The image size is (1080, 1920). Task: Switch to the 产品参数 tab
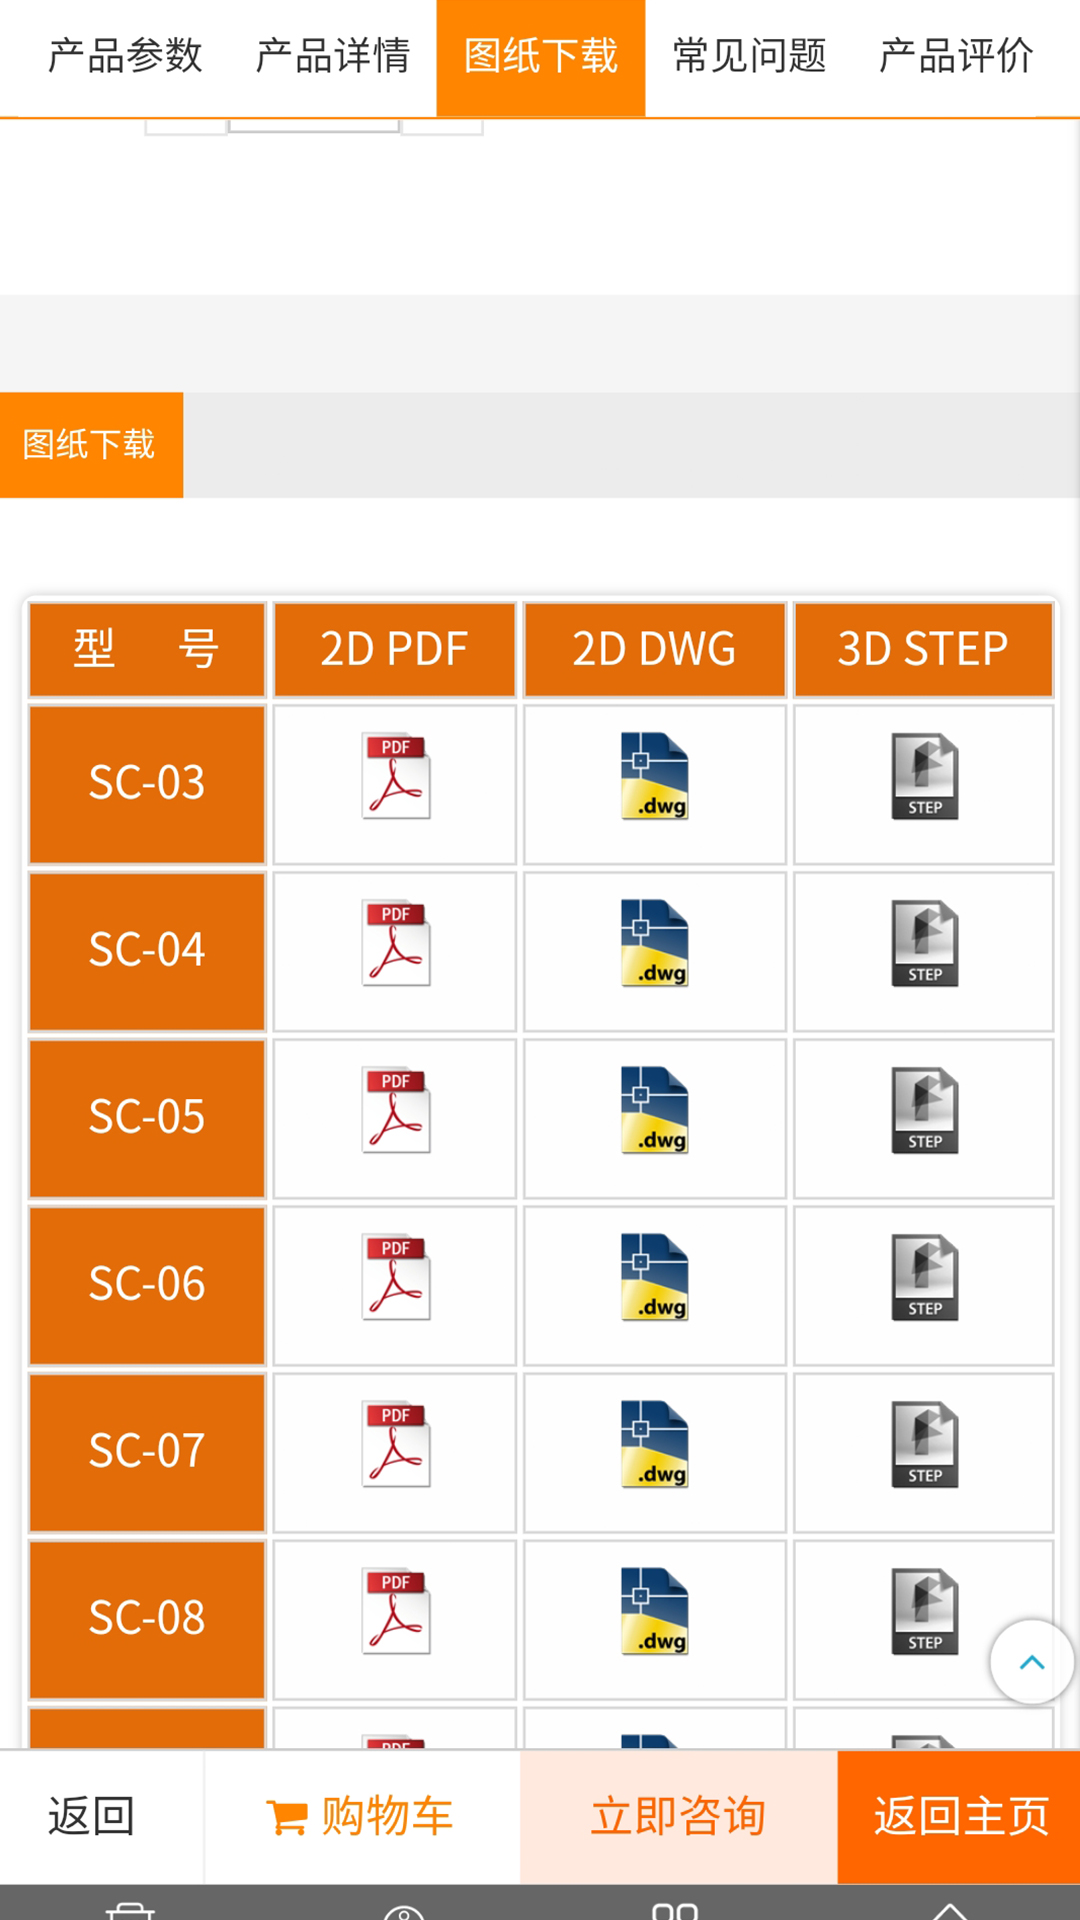(x=125, y=56)
